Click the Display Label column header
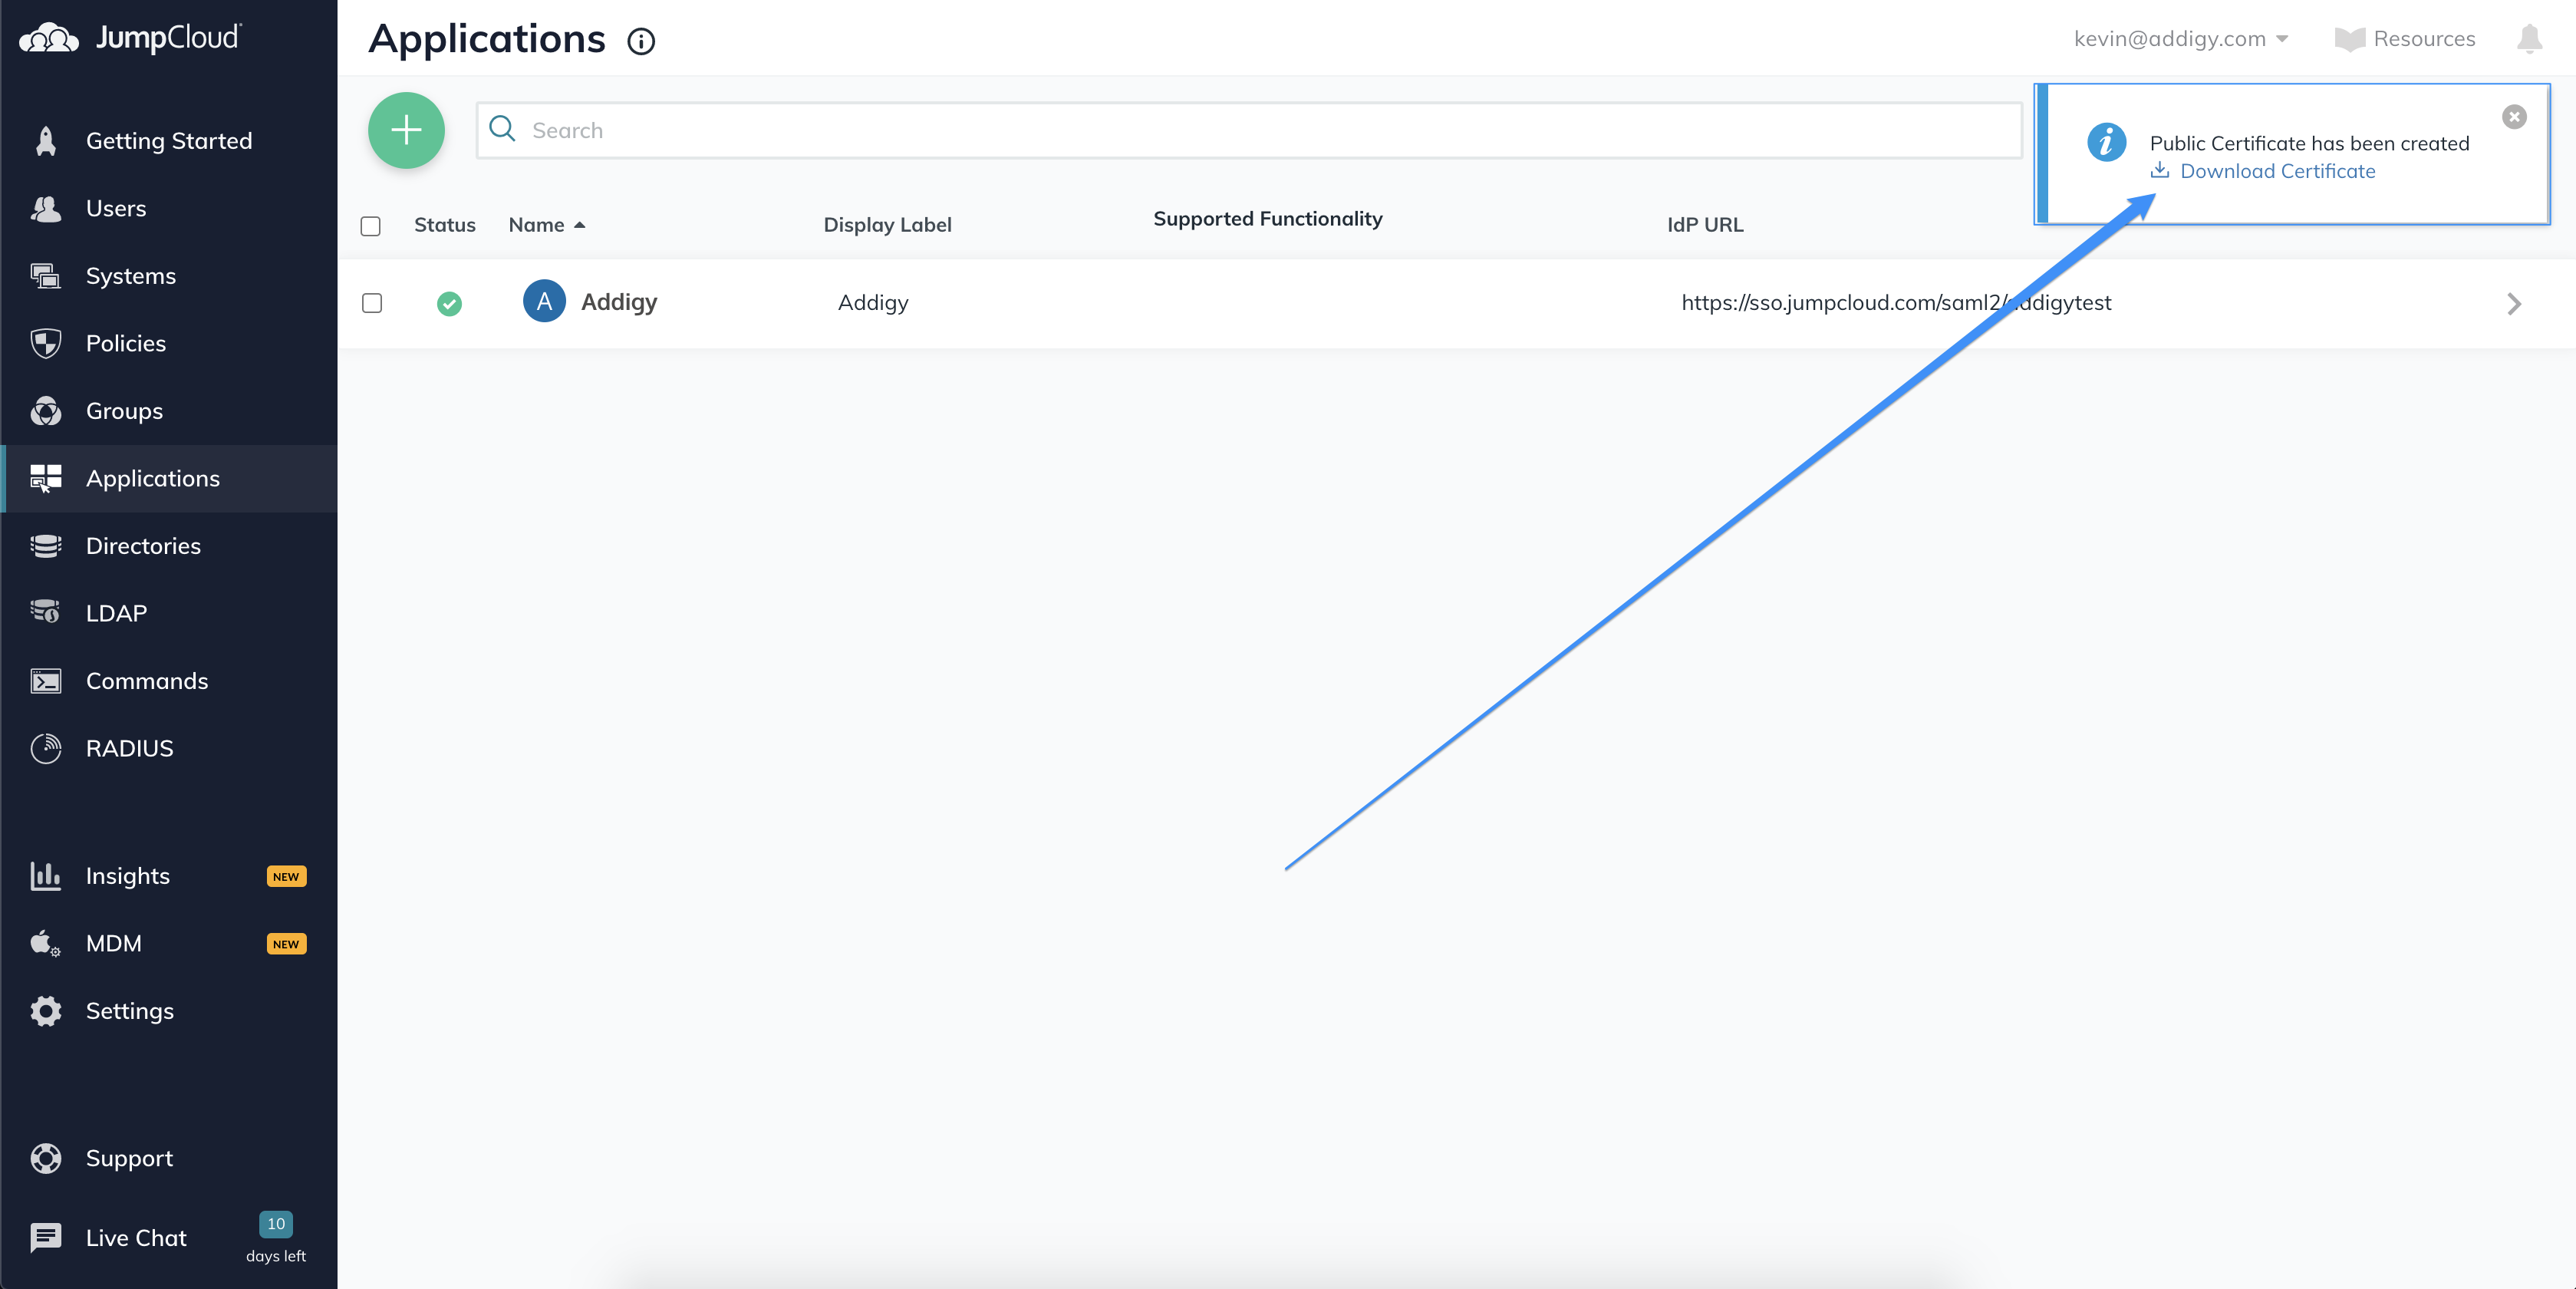 (887, 225)
